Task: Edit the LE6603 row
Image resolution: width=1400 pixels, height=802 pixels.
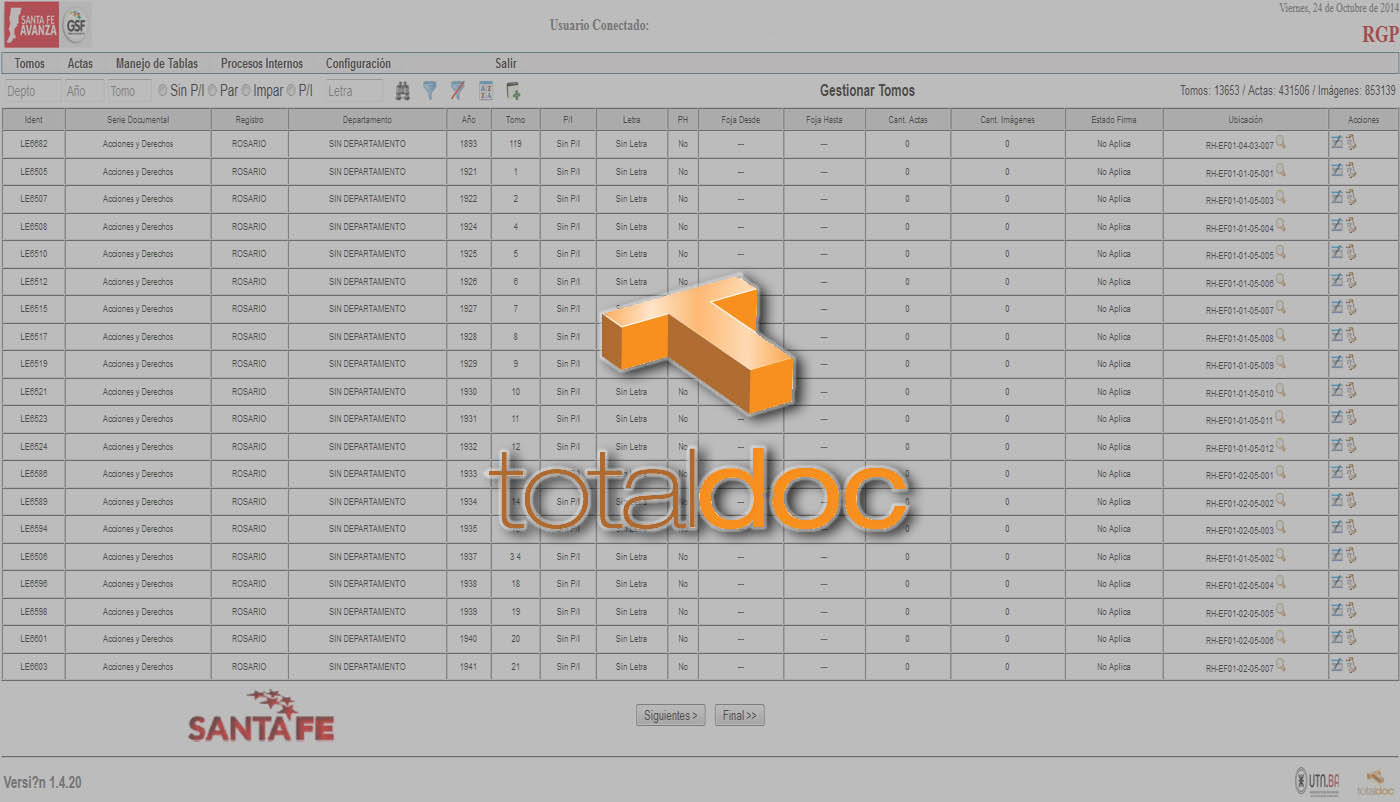Action: pos(1337,665)
